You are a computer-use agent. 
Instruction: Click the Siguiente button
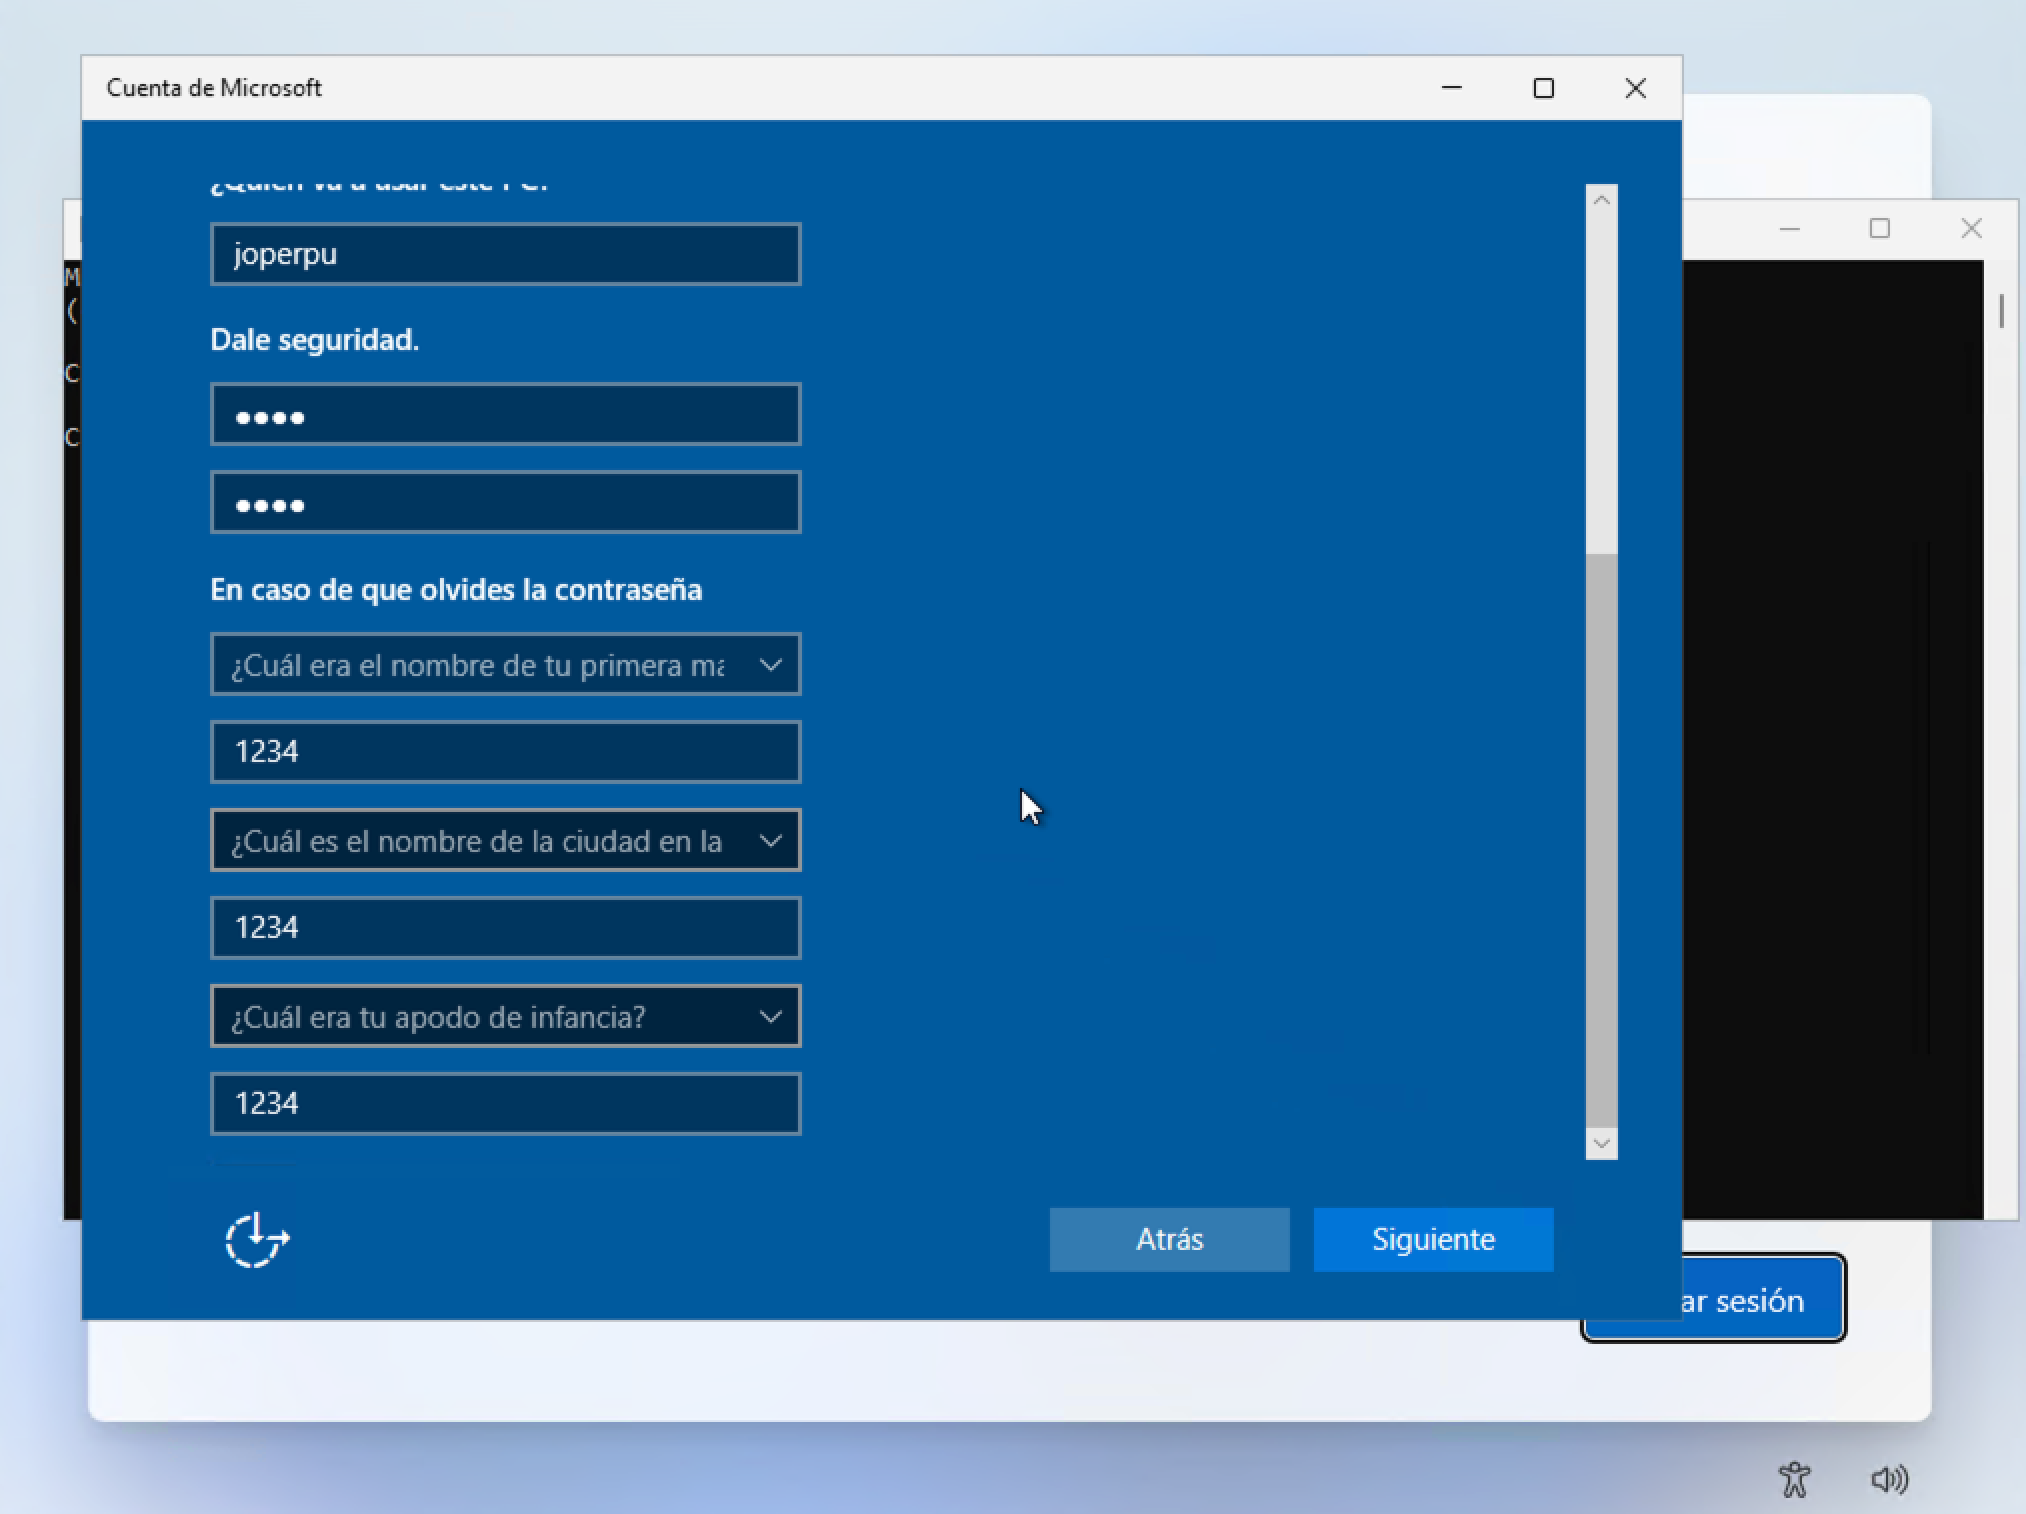[1433, 1240]
